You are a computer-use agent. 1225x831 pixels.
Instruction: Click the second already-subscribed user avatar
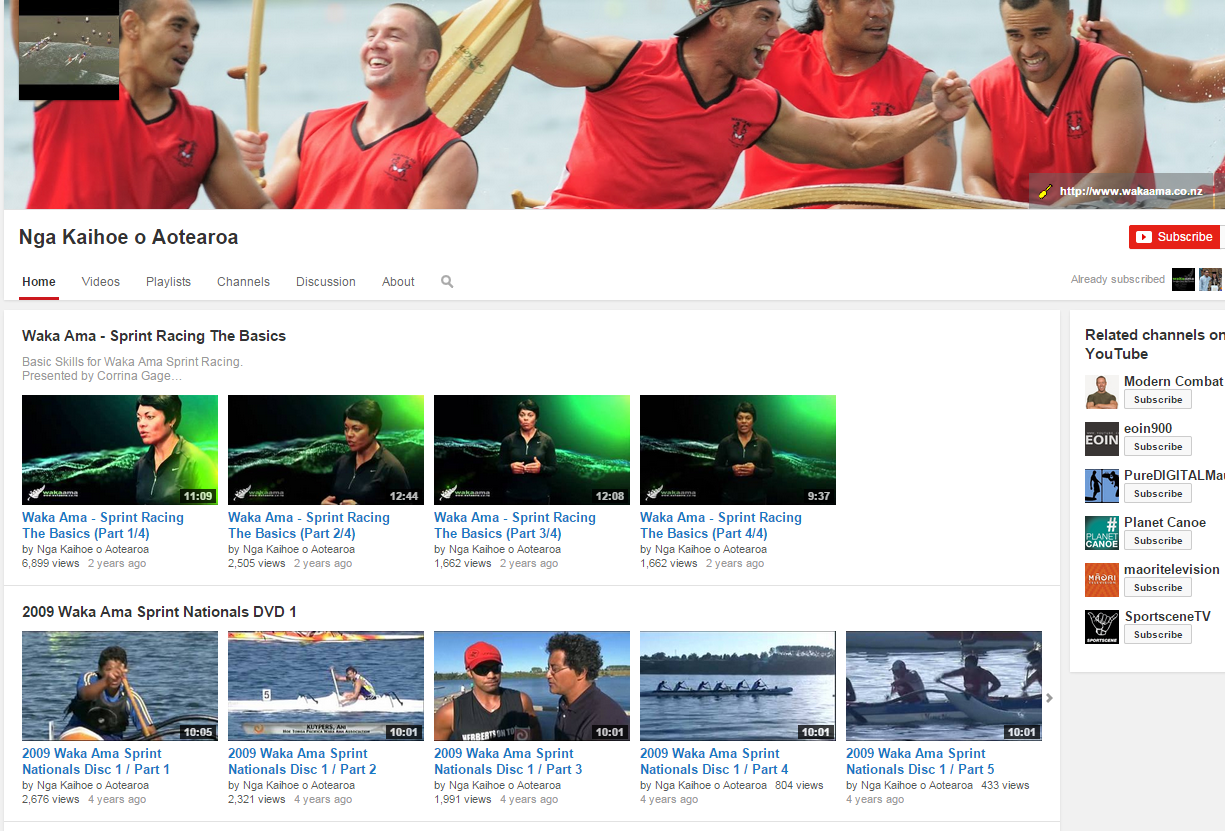coord(1211,280)
